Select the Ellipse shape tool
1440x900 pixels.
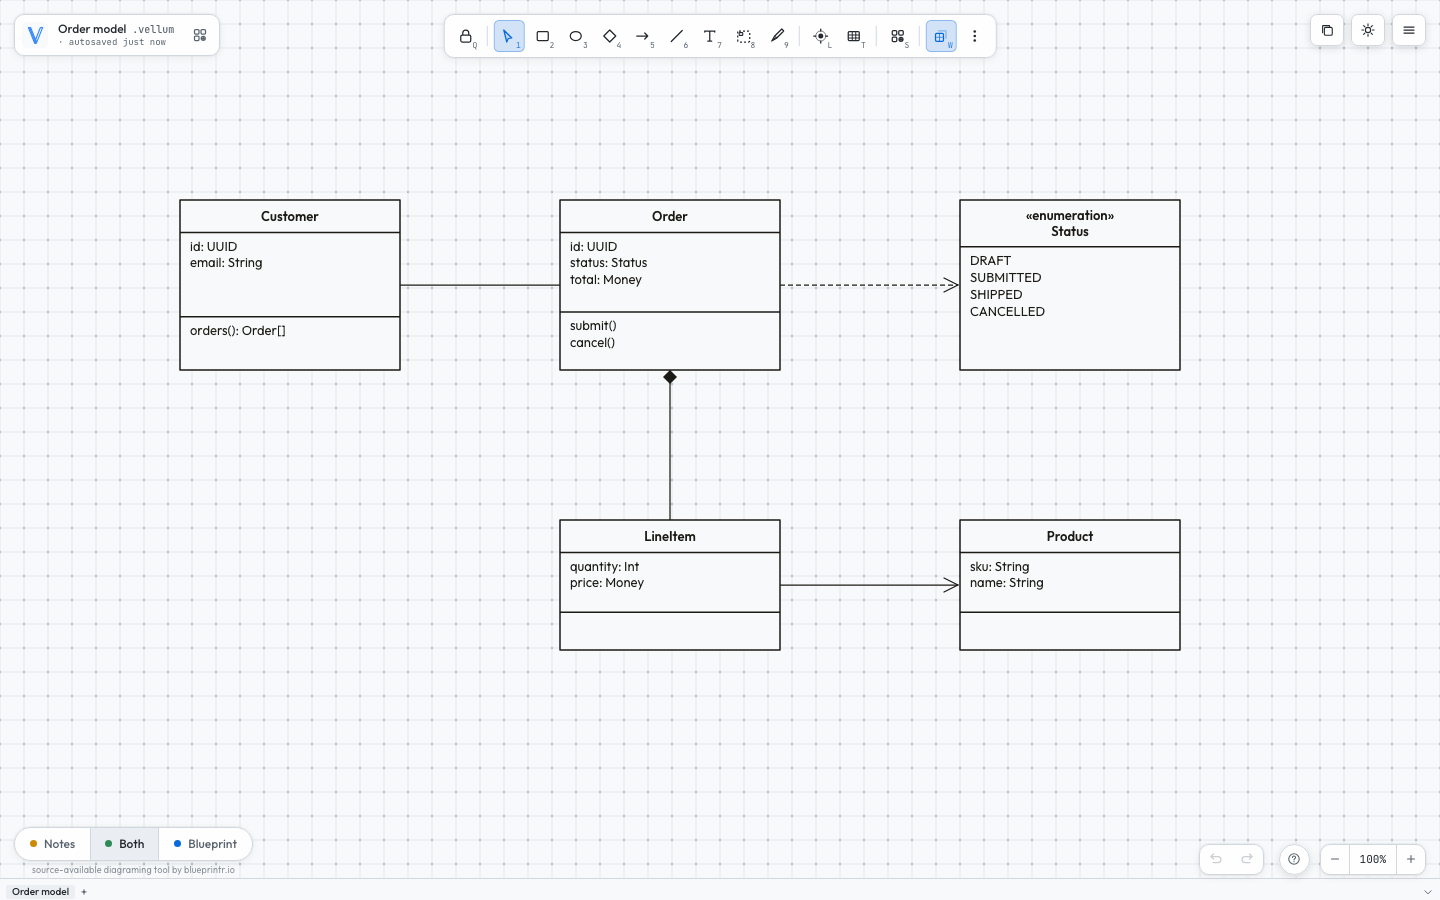click(x=576, y=37)
